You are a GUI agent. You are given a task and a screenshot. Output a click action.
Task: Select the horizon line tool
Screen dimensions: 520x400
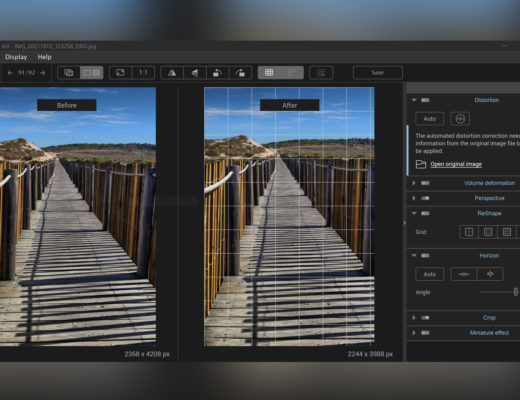[x=464, y=274]
